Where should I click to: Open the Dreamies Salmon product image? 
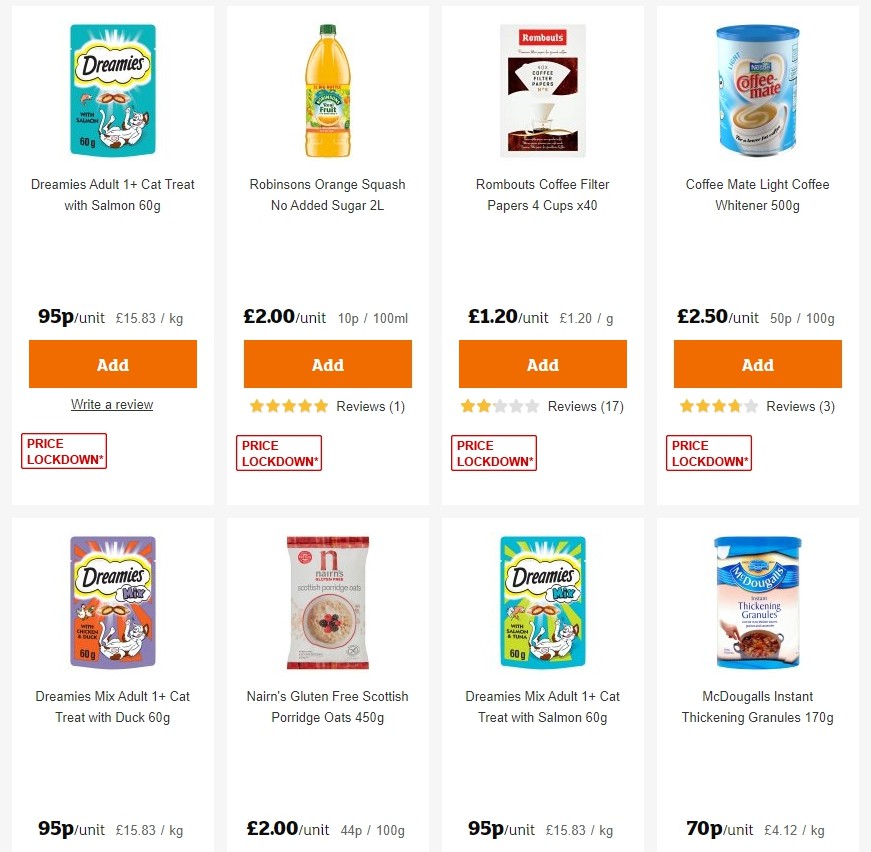tap(112, 90)
